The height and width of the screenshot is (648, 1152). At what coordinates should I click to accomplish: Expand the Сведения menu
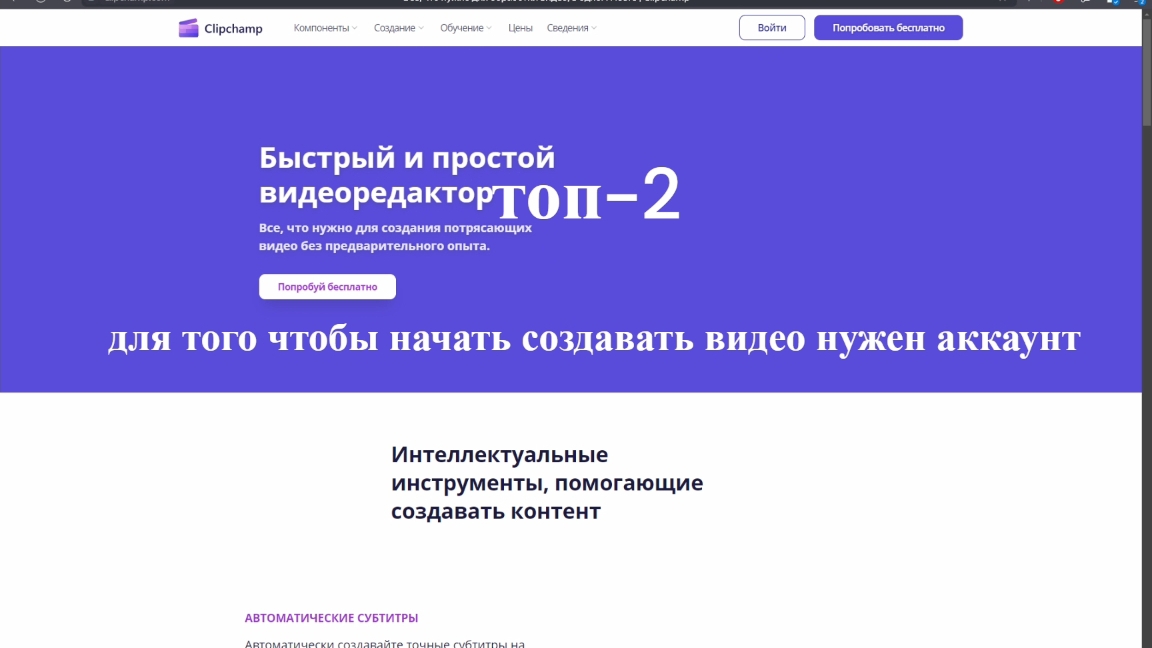[572, 28]
